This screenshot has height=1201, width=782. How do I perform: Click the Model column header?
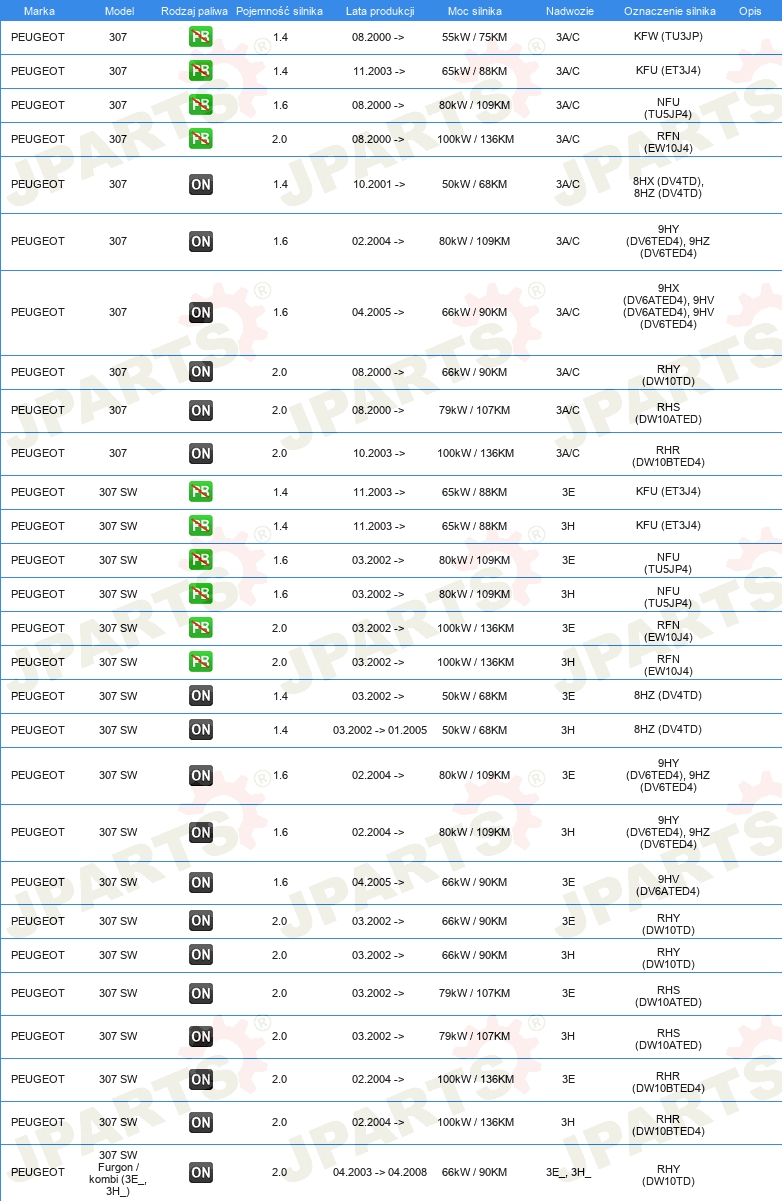[x=118, y=11]
